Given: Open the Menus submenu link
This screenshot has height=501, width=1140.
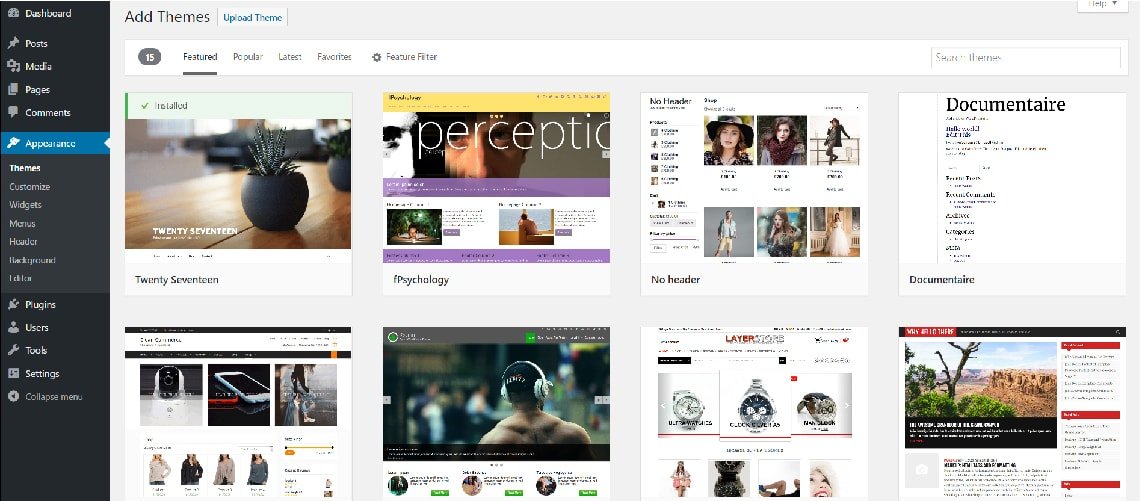Looking at the screenshot, I should pyautogui.click(x=23, y=223).
